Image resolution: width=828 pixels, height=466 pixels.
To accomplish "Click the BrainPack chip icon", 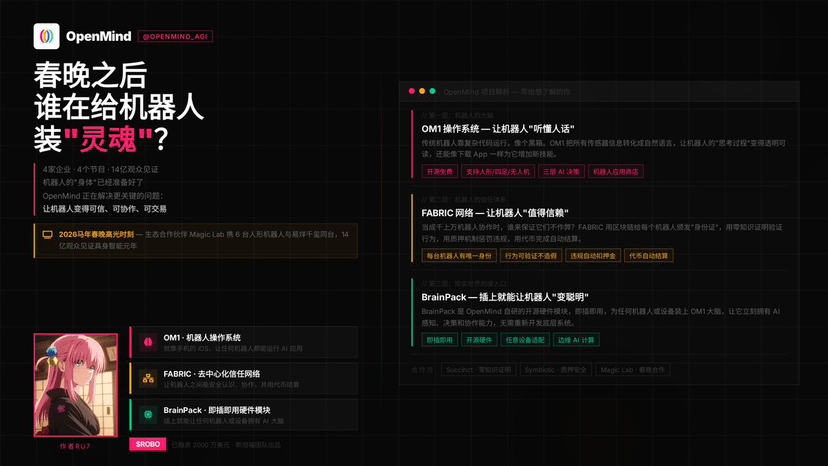I will point(148,415).
